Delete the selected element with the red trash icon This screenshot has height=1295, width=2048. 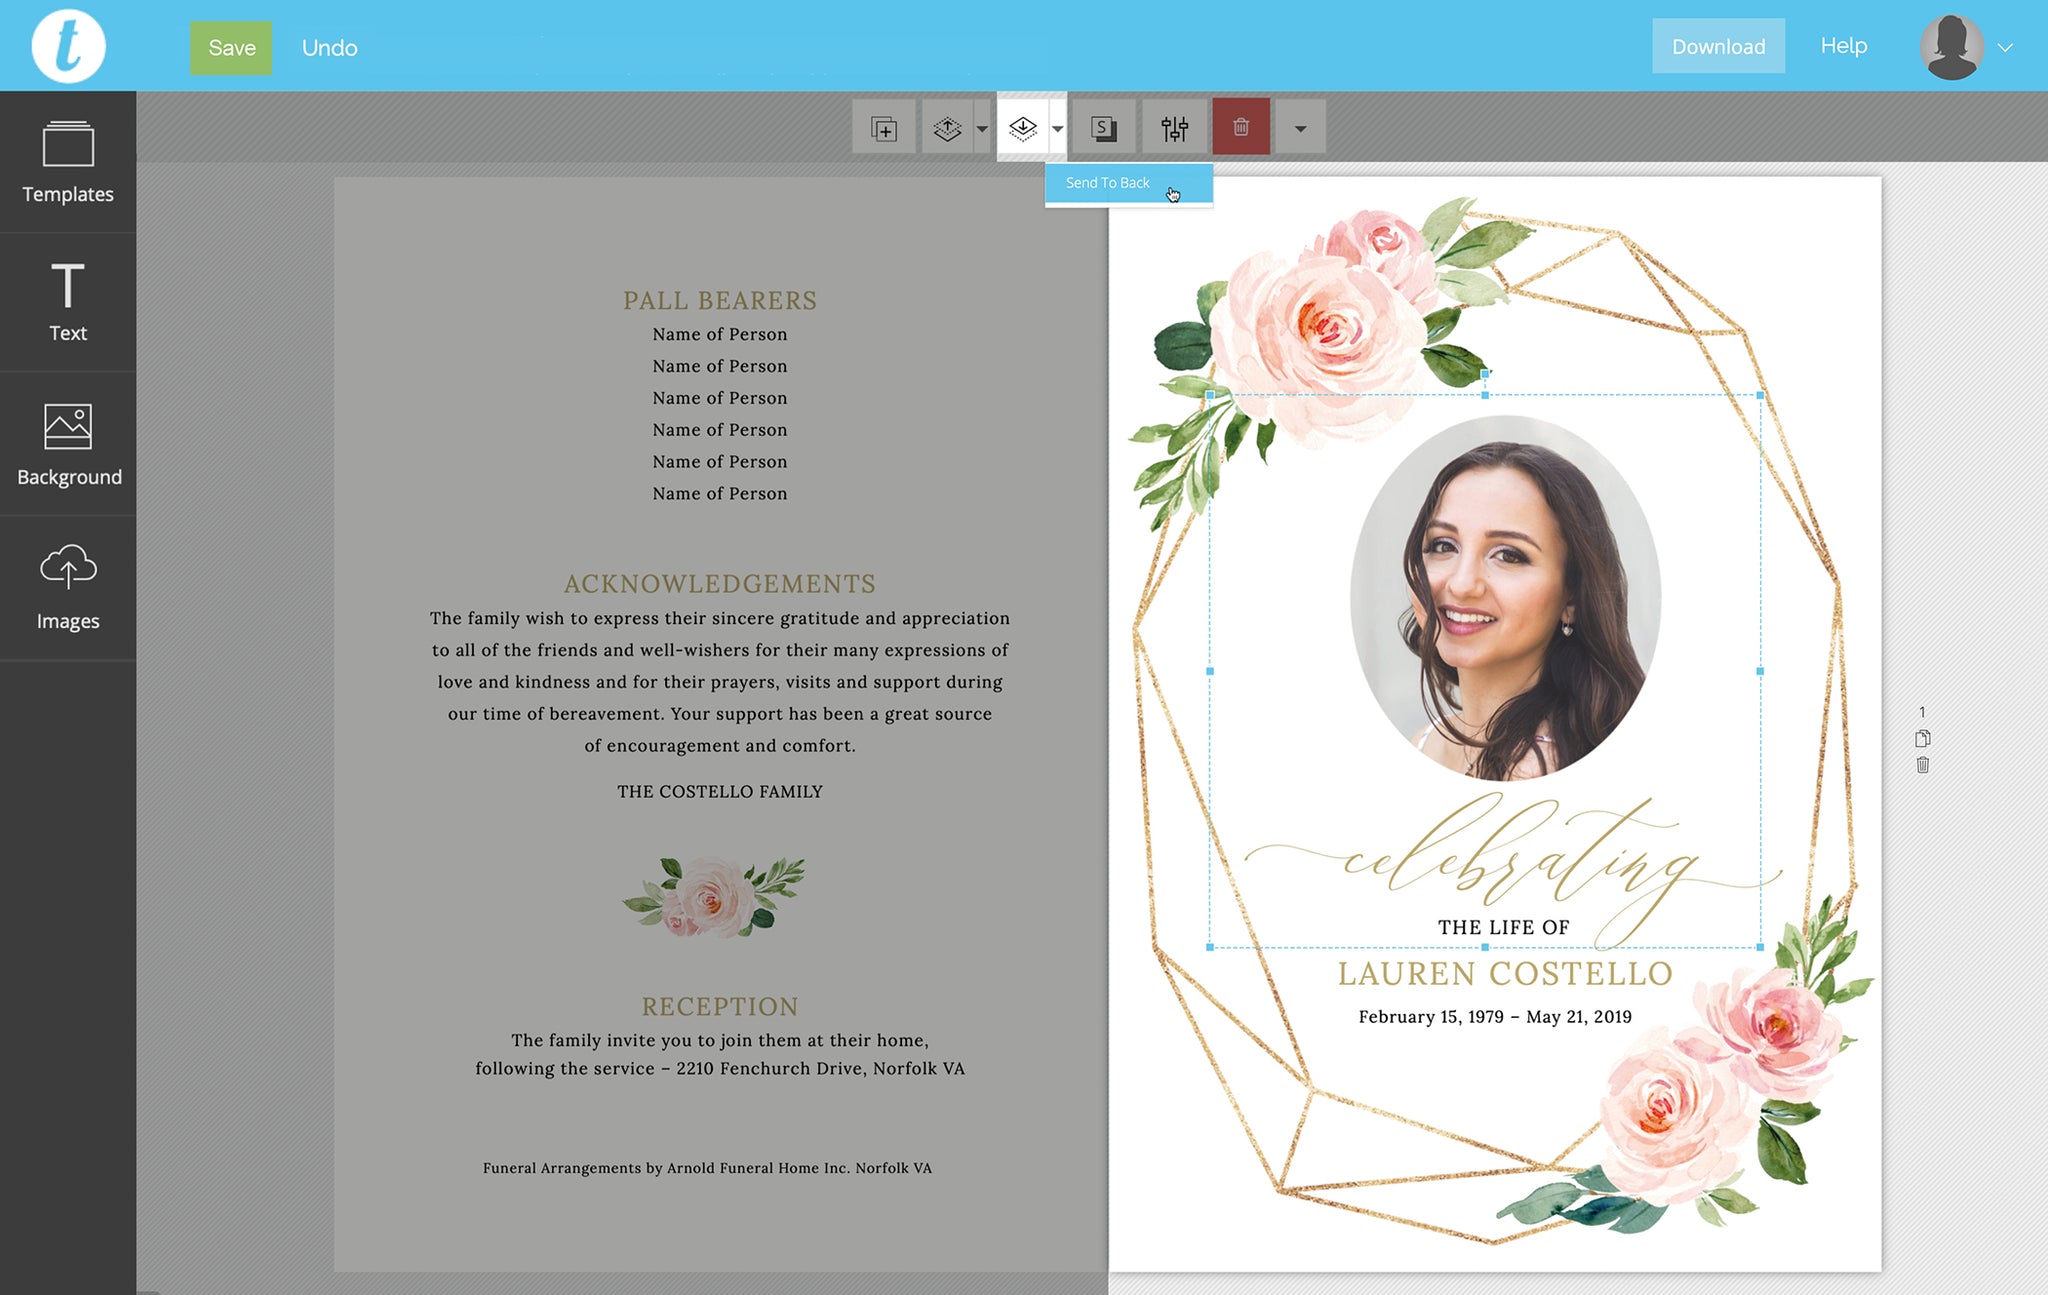click(x=1241, y=128)
